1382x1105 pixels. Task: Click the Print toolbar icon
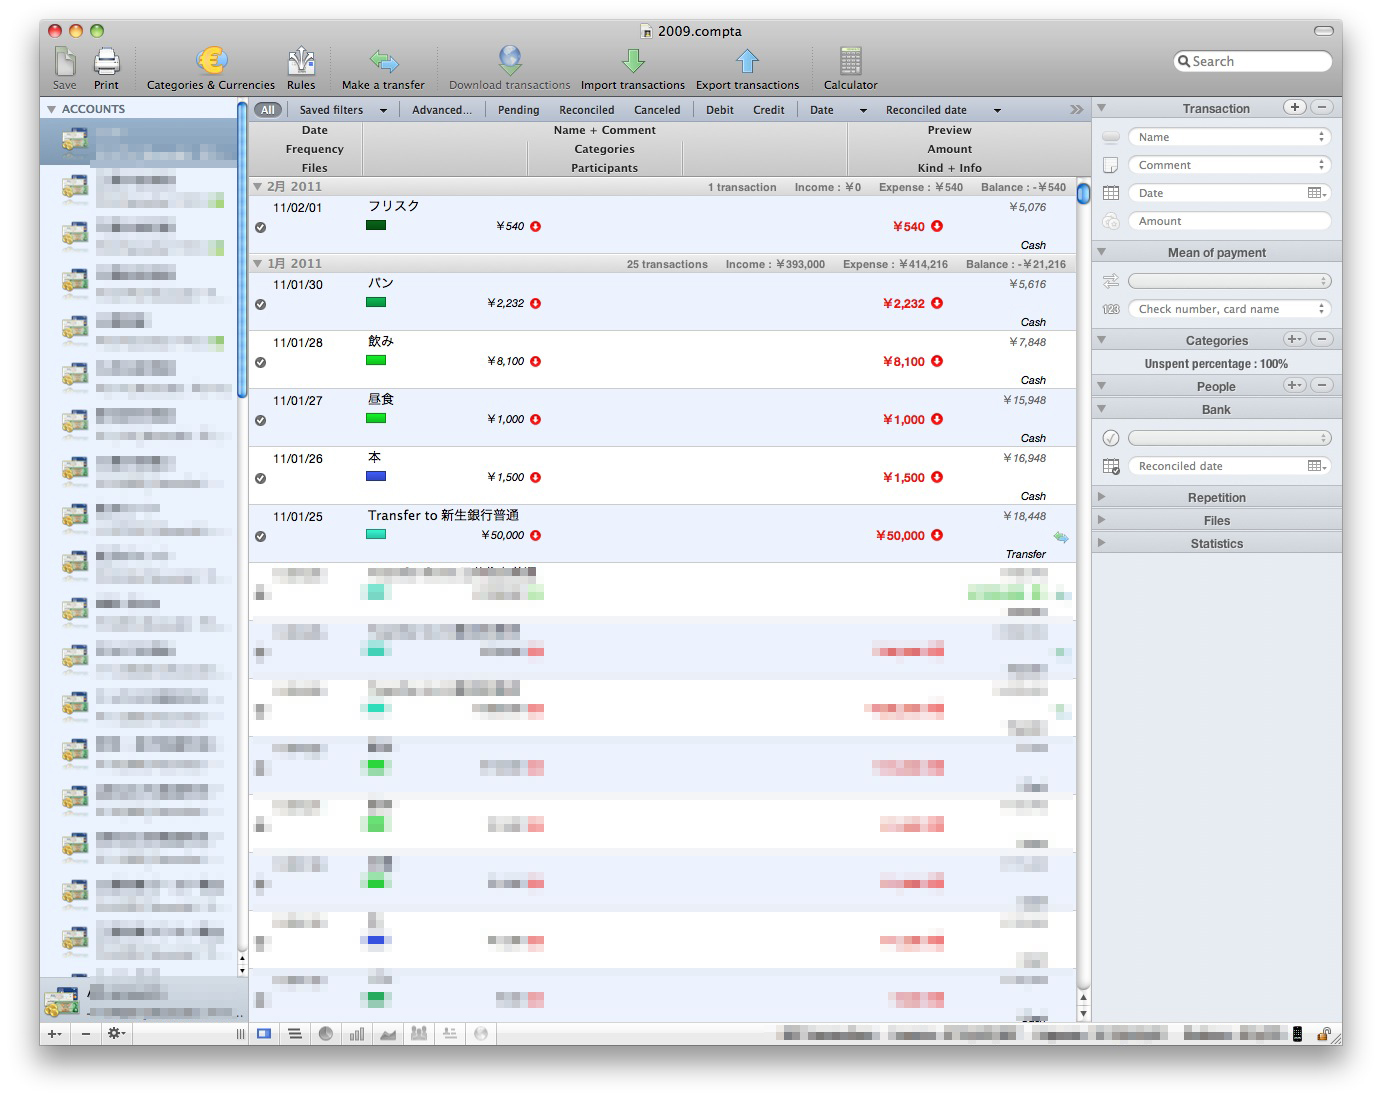click(106, 62)
